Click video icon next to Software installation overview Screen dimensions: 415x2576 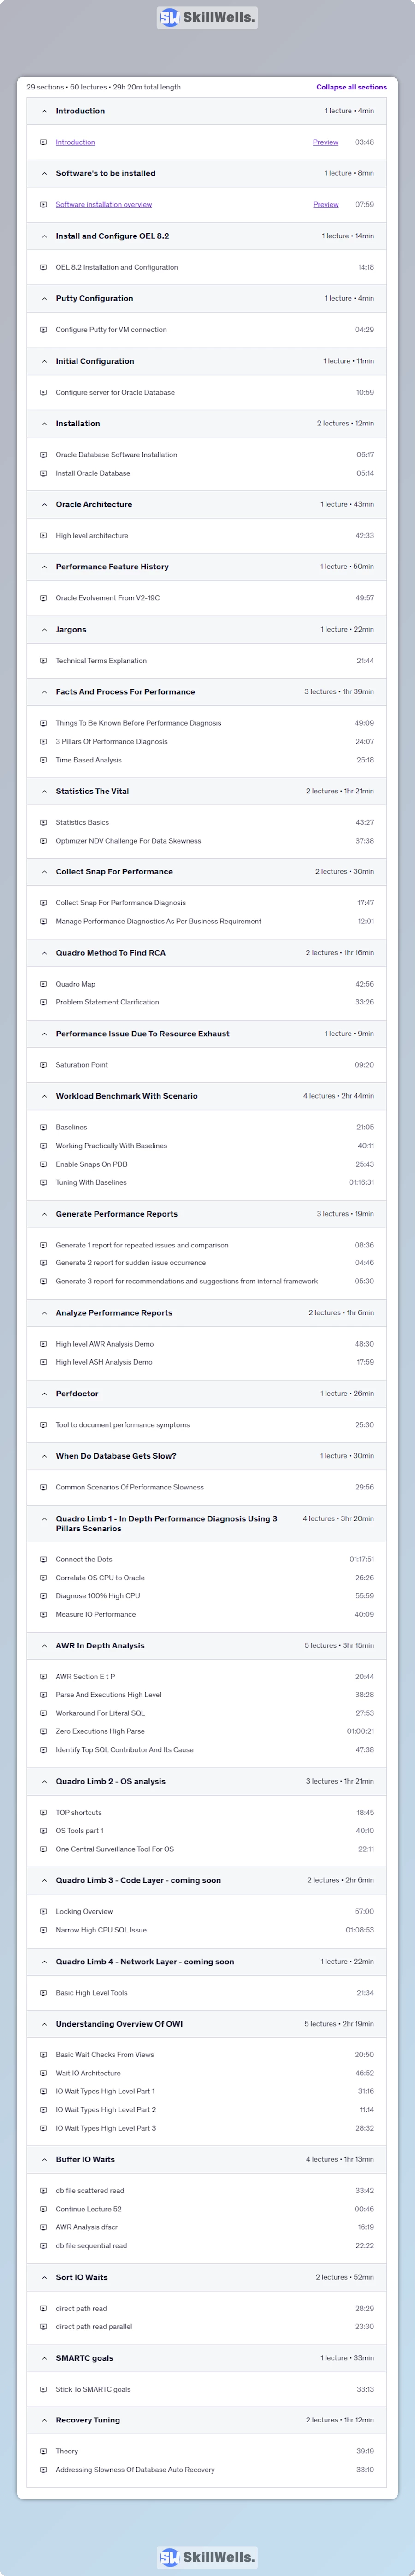(43, 205)
